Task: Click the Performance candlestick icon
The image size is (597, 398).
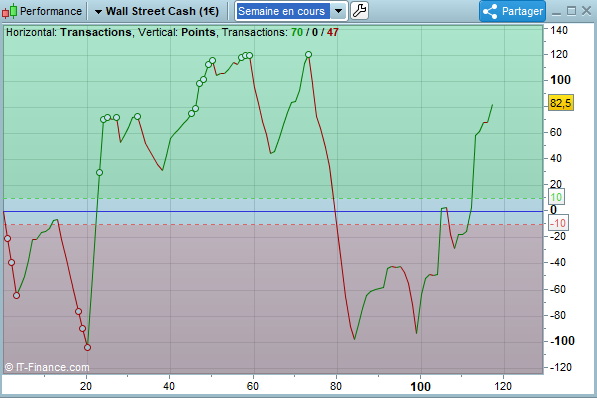Action: pos(10,11)
